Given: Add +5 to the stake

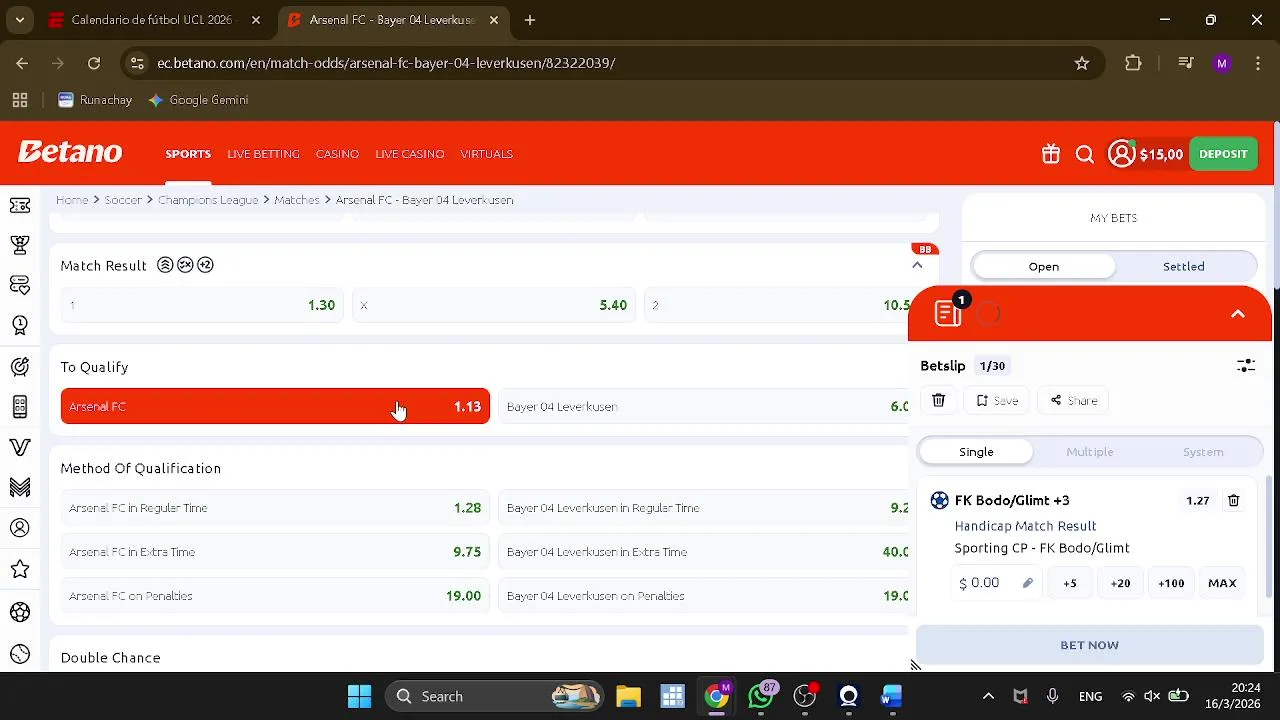Looking at the screenshot, I should coord(1070,583).
